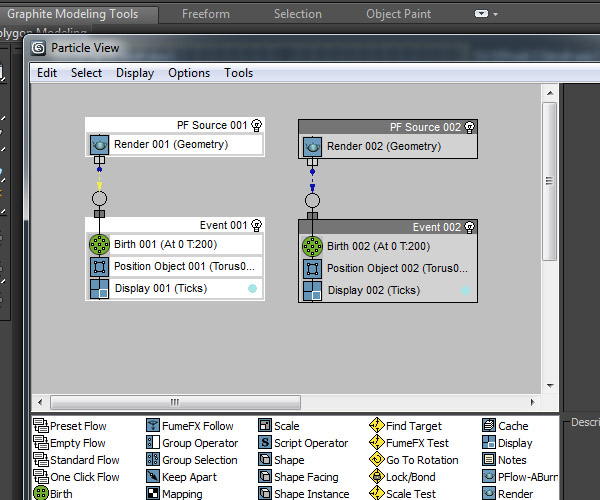Select the Shape Instance operator
This screenshot has width=600, height=500.
(304, 493)
